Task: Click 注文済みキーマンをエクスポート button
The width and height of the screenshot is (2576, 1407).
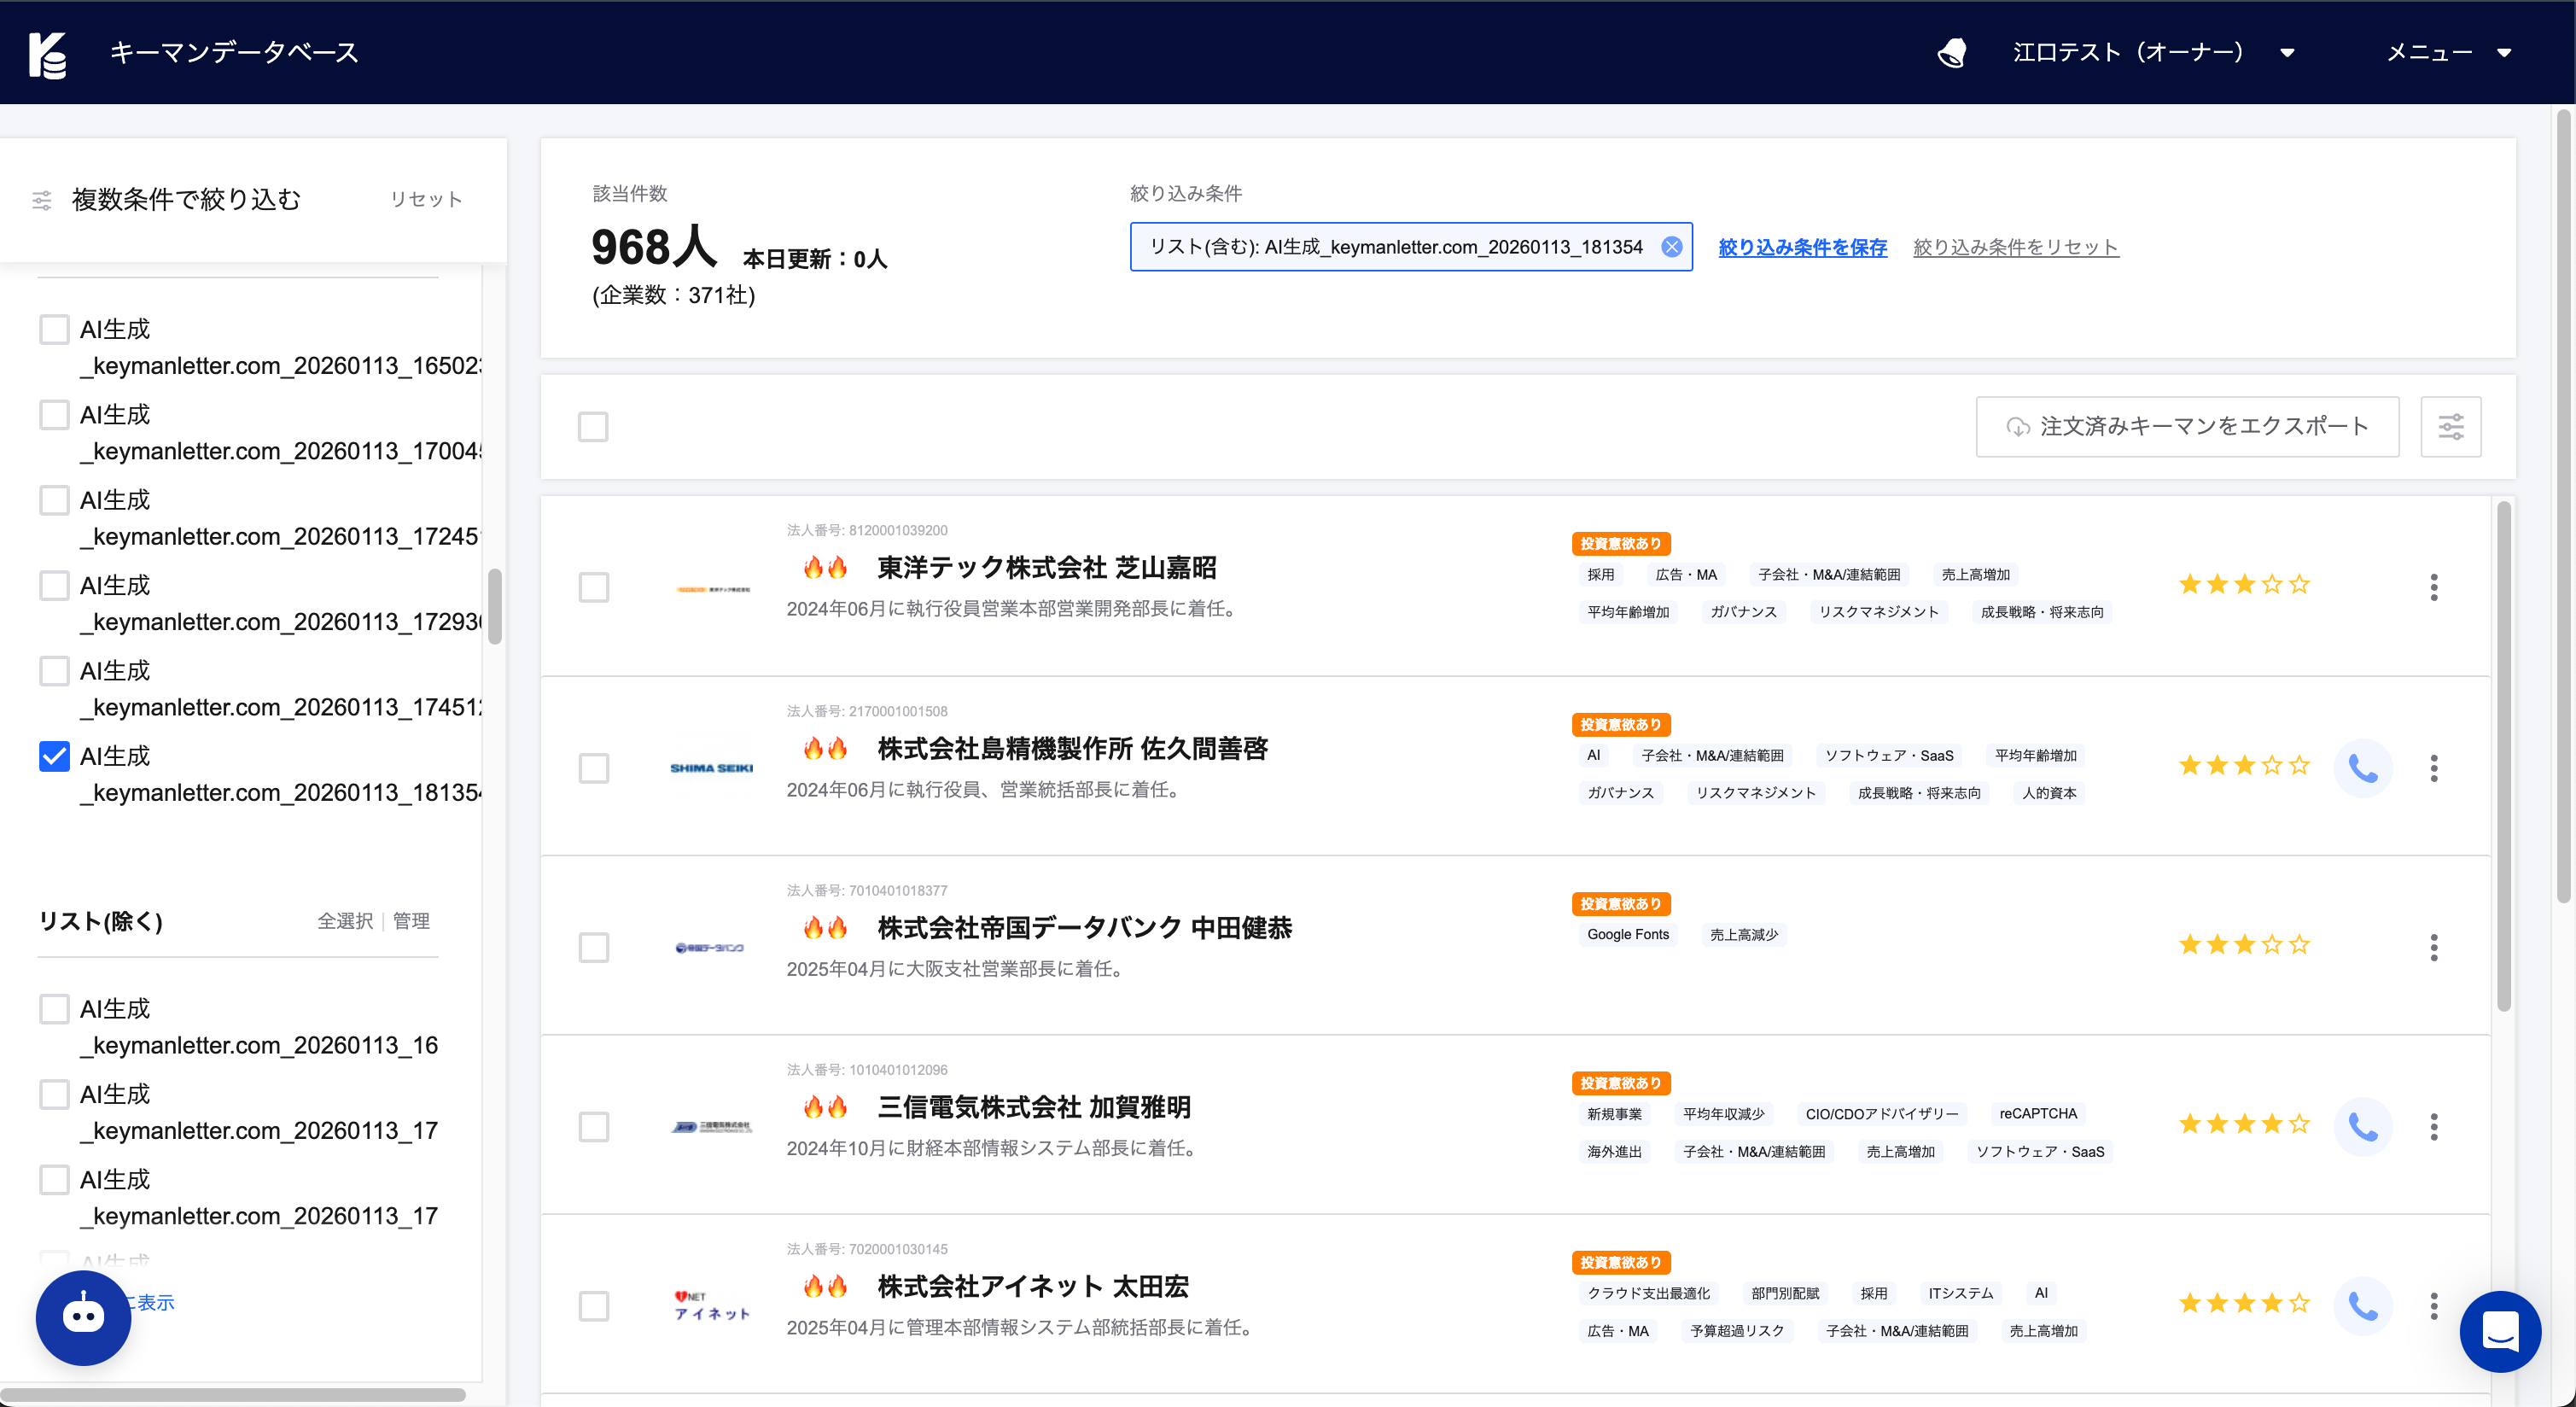Action: point(2186,427)
